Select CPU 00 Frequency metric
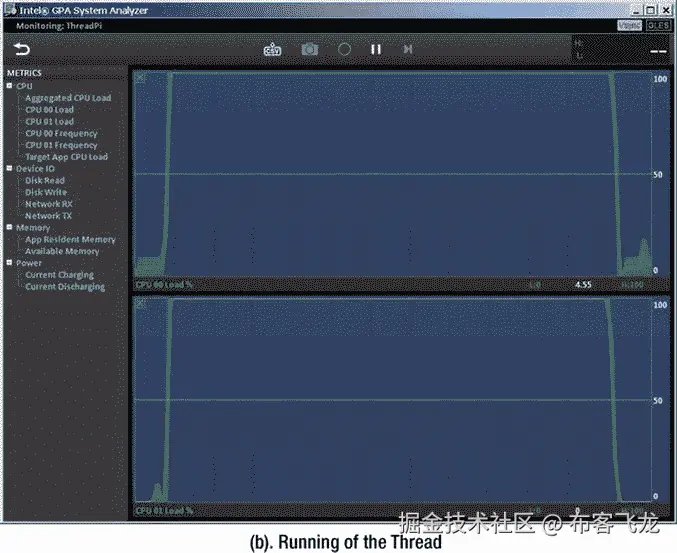677x553 pixels. [x=61, y=133]
